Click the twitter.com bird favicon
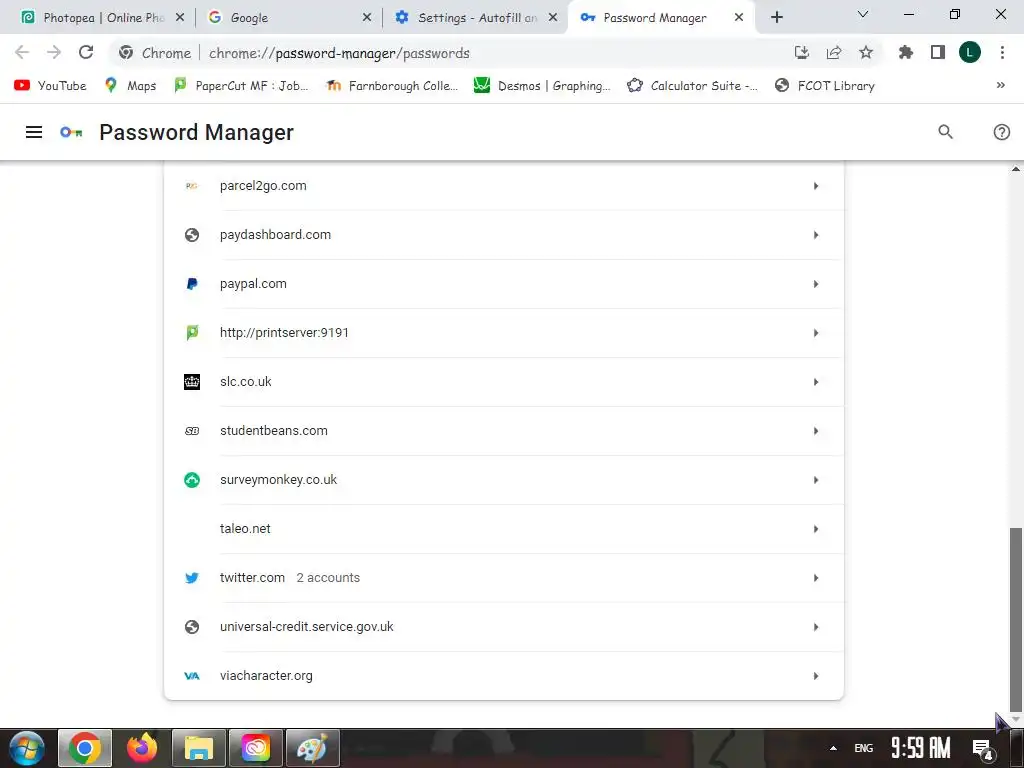1024x768 pixels. click(192, 578)
